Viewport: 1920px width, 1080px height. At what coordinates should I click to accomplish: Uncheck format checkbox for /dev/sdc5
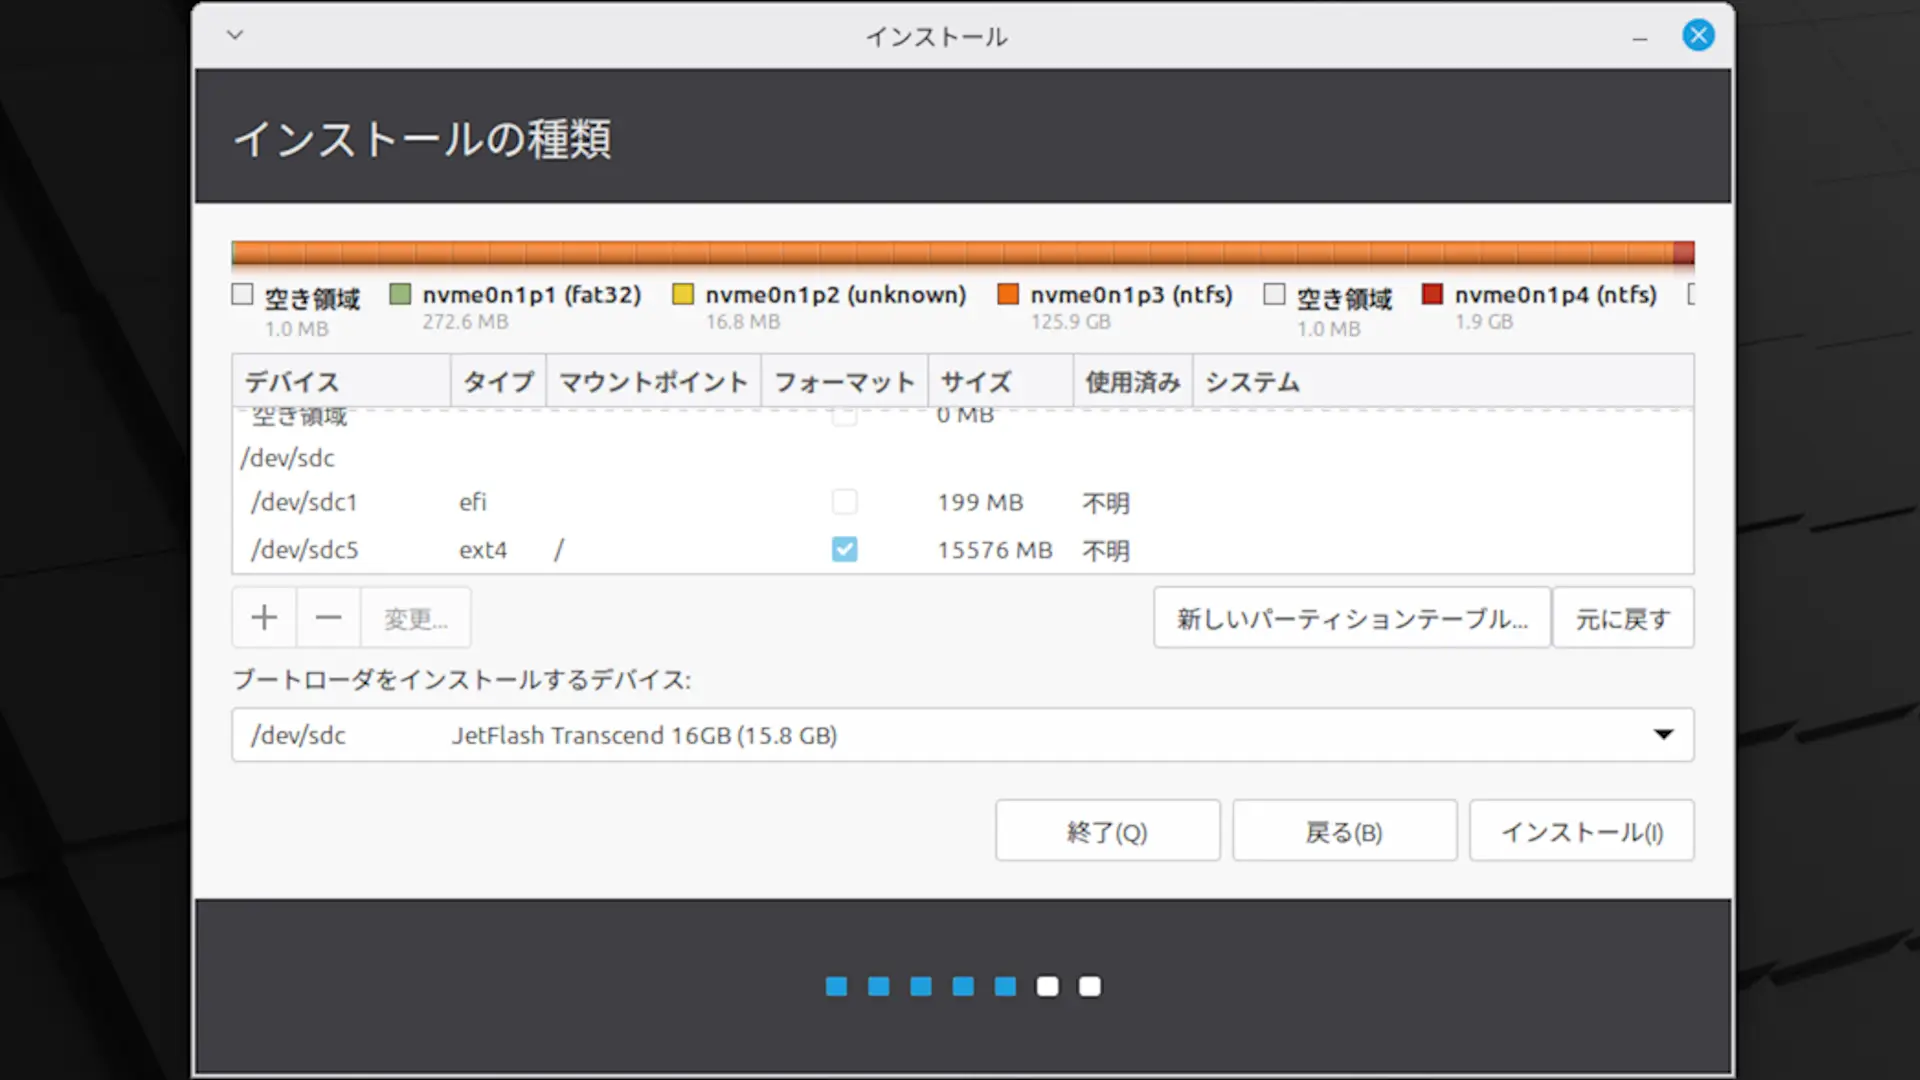coord(844,549)
